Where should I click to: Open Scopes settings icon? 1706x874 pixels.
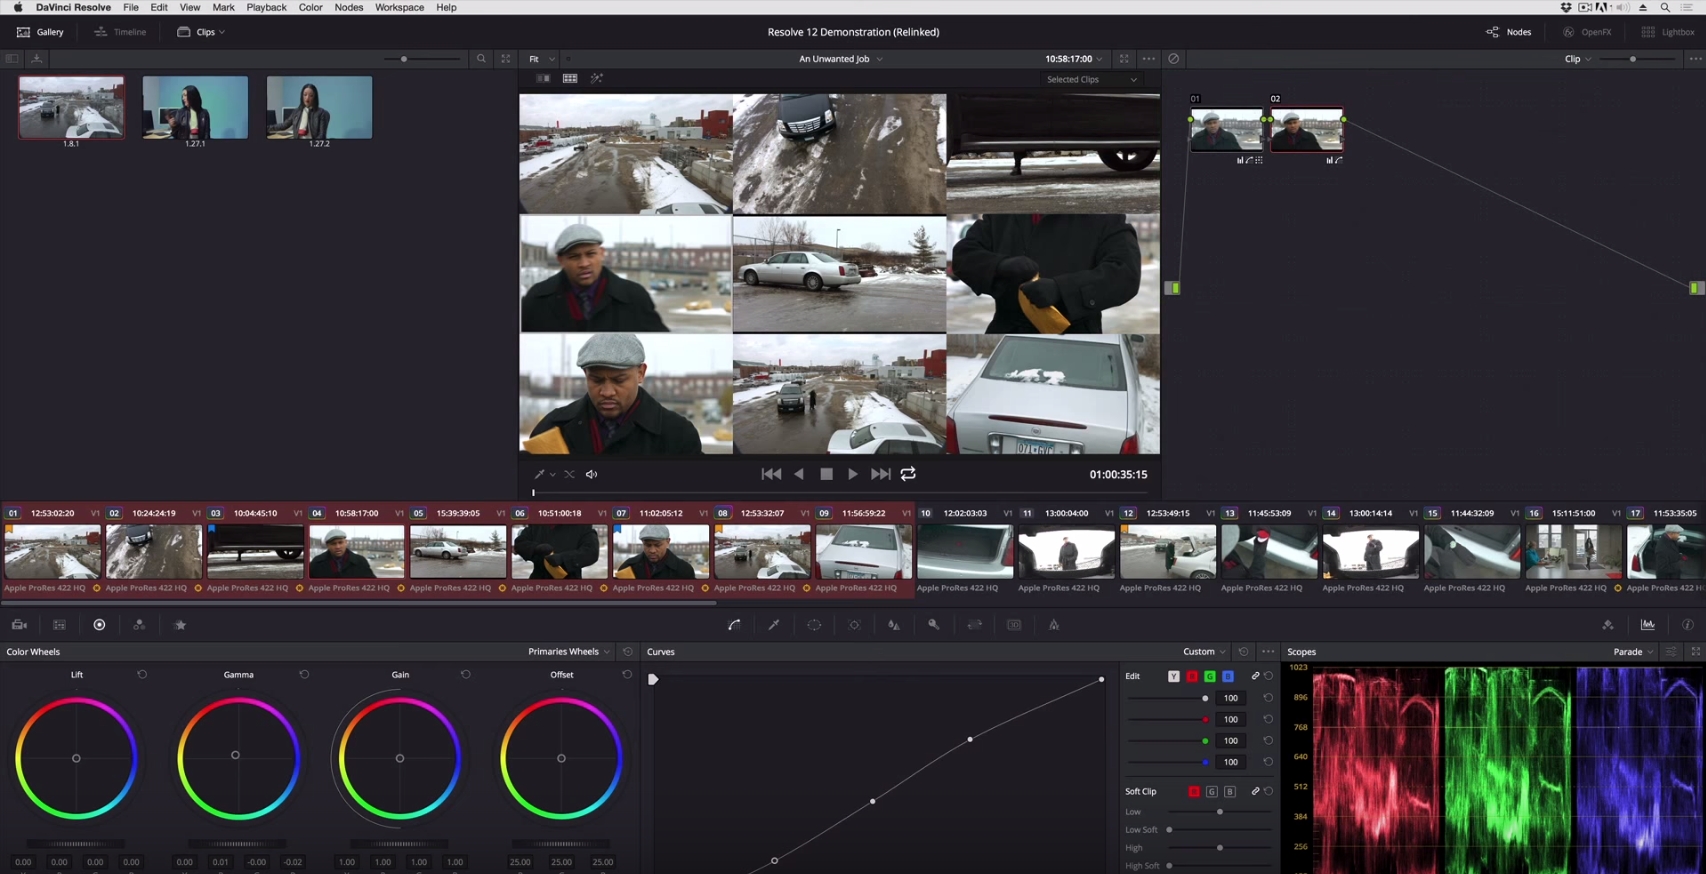[1671, 652]
